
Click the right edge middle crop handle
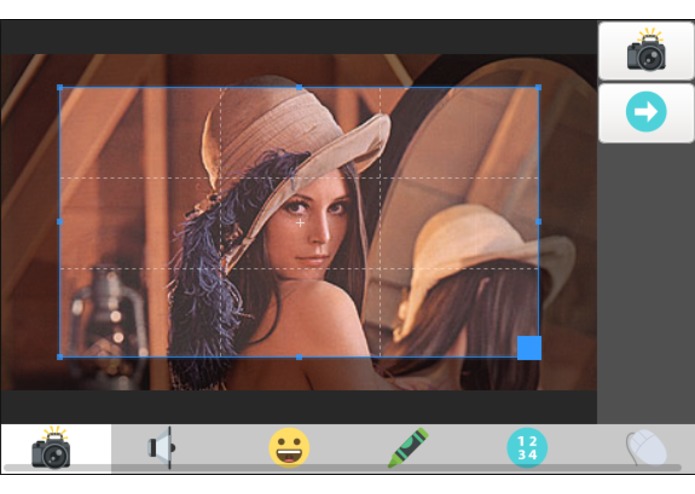pos(539,222)
